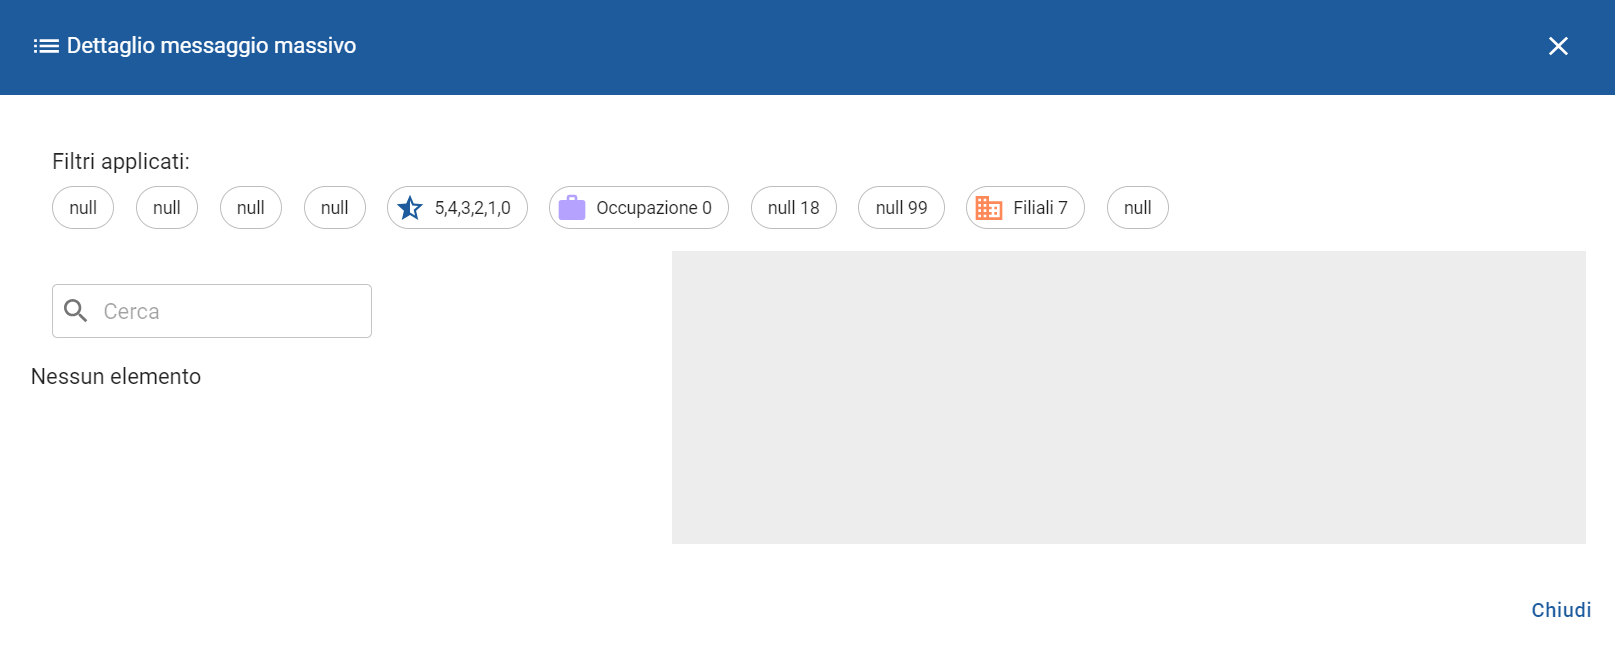The width and height of the screenshot is (1615, 646).
Task: Click the purple briefcase Occupazione icon
Action: pyautogui.click(x=572, y=208)
